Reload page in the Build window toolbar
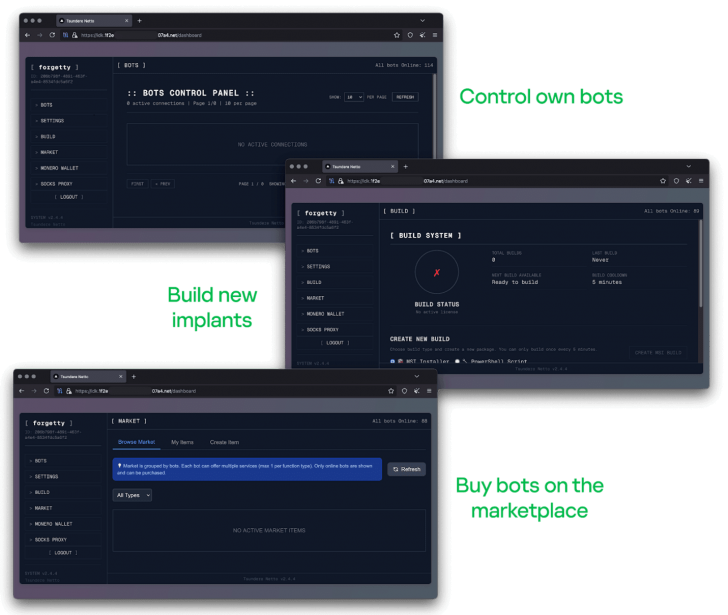The width and height of the screenshot is (728, 615). click(318, 181)
